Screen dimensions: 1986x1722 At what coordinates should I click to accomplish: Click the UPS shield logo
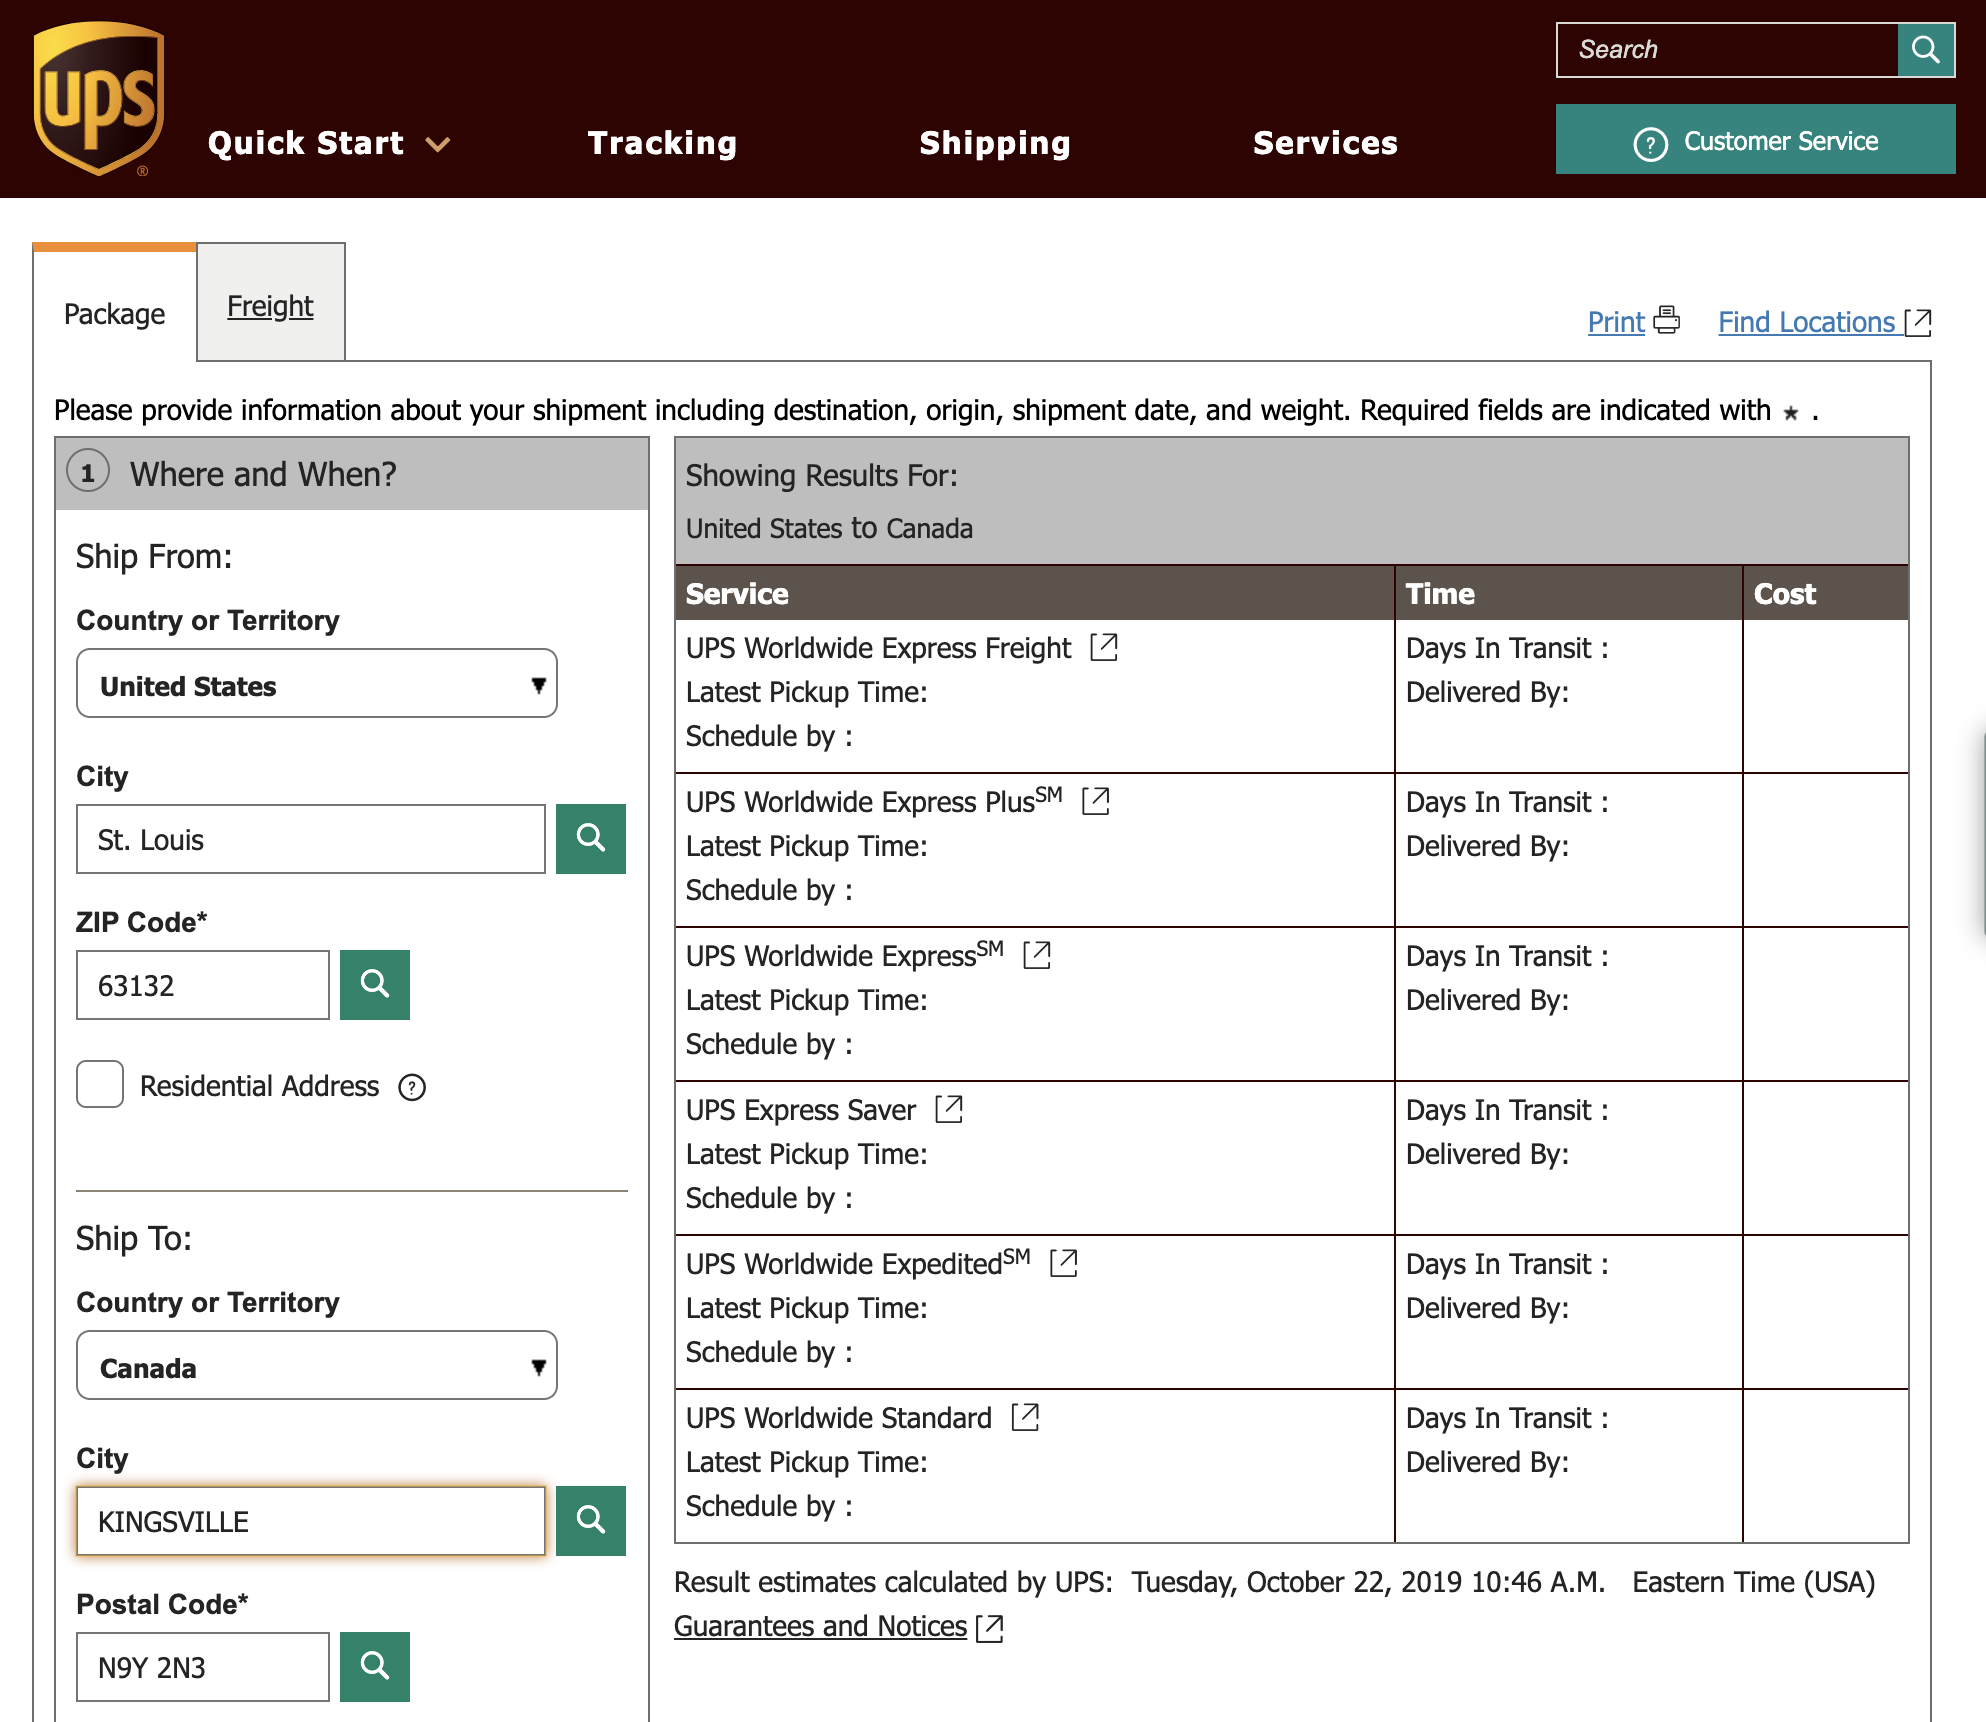click(98, 98)
